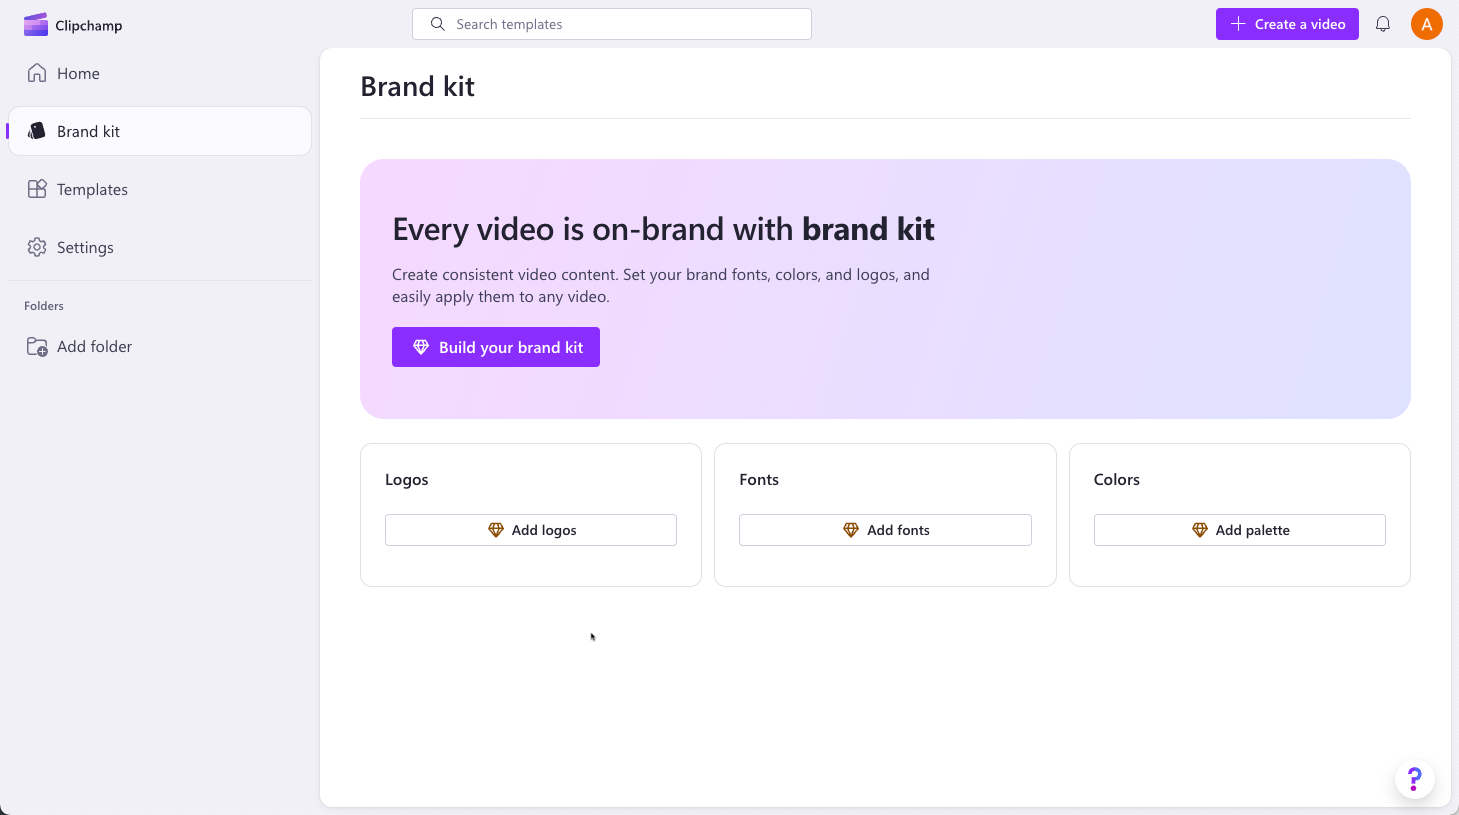This screenshot has height=815, width=1459.
Task: Click the Brand kit sidebar icon
Action: 37,131
